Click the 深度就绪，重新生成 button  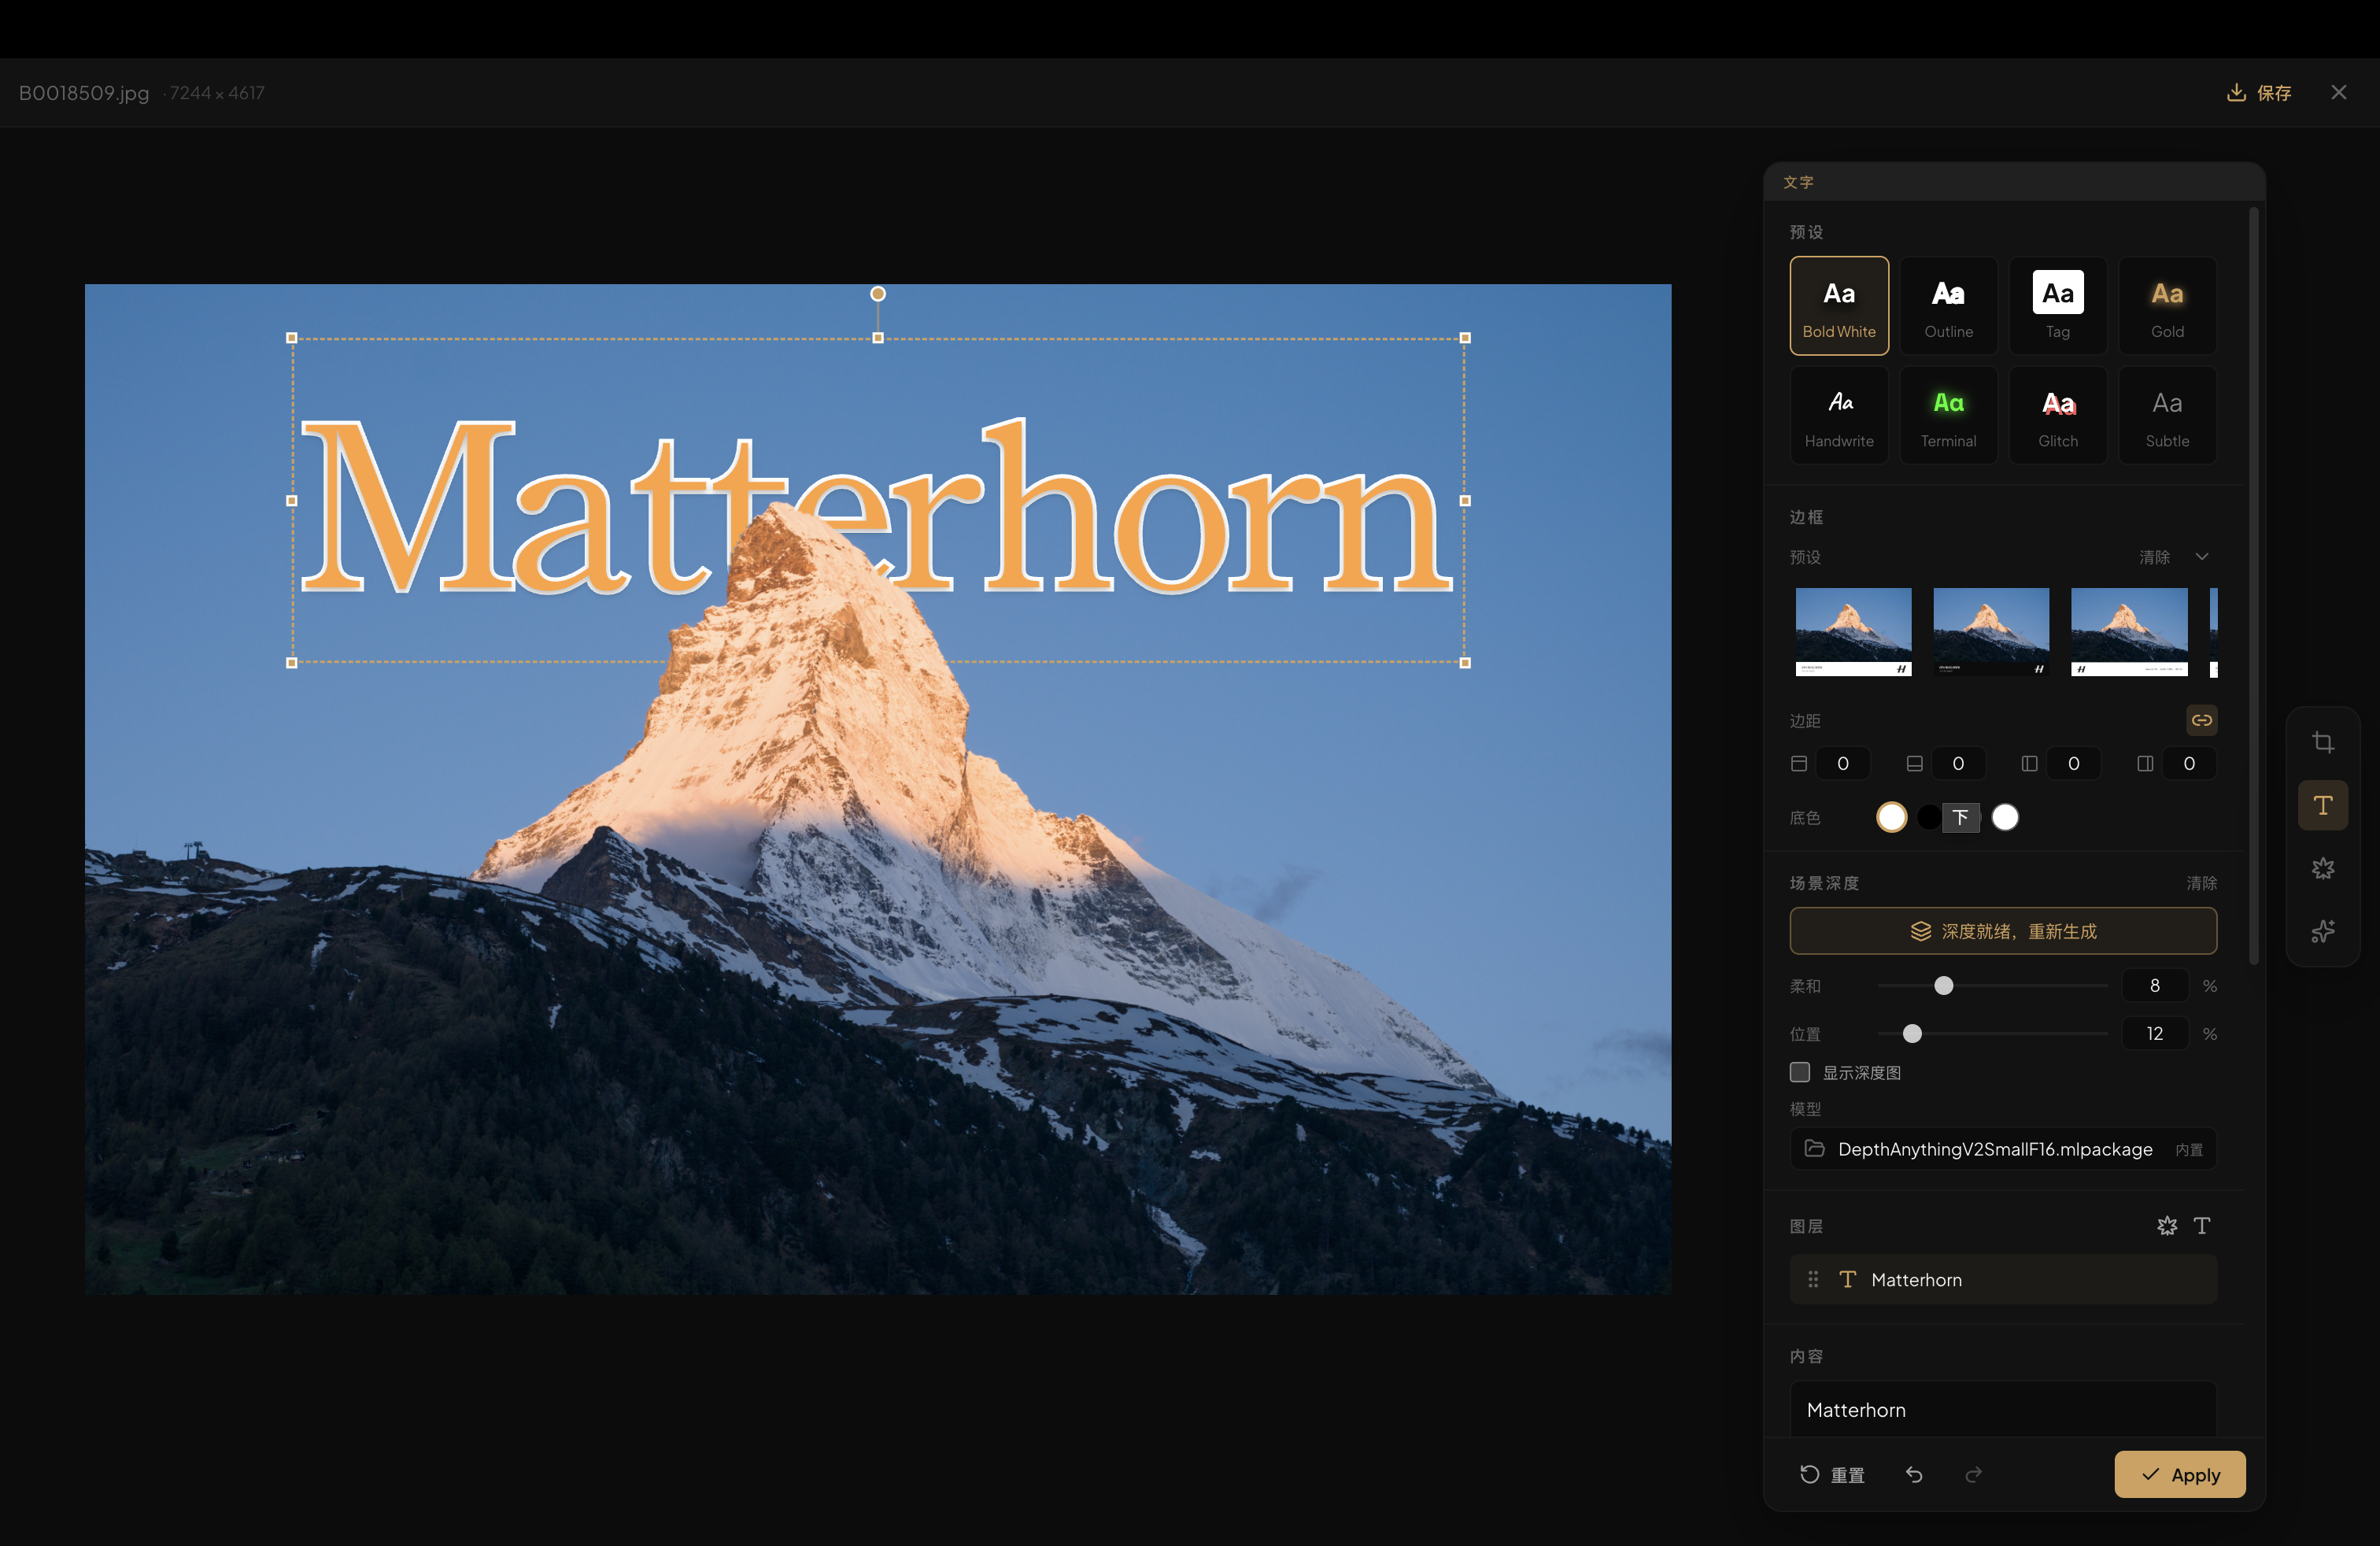point(2002,931)
